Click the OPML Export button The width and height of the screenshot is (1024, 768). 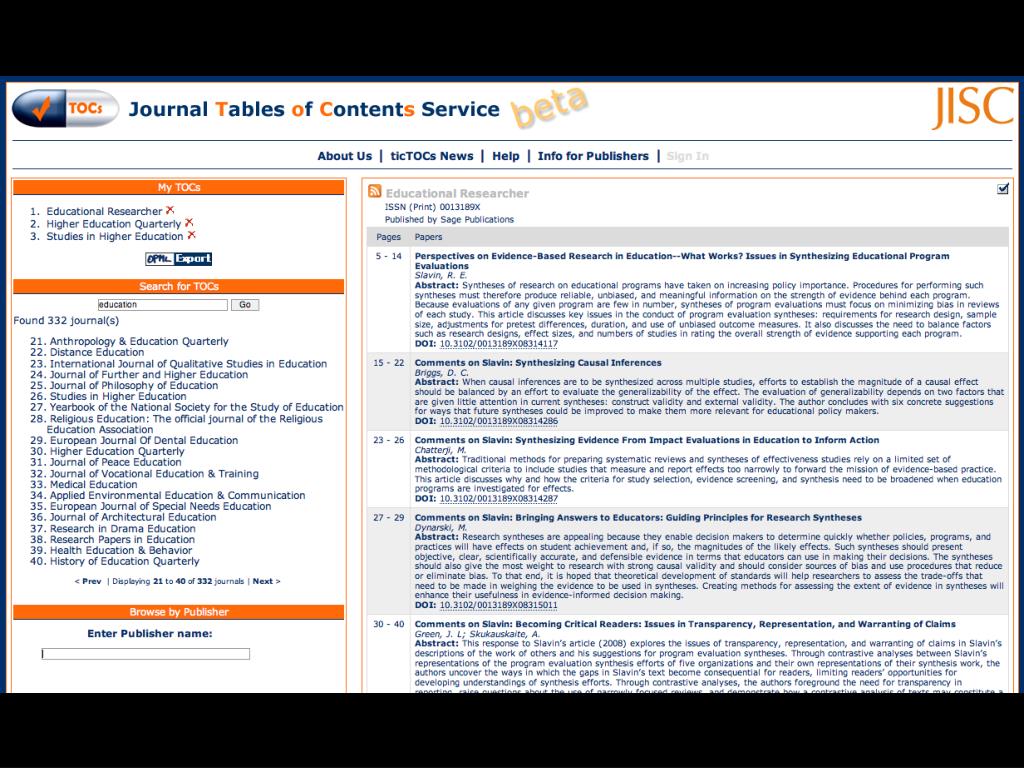pos(178,259)
